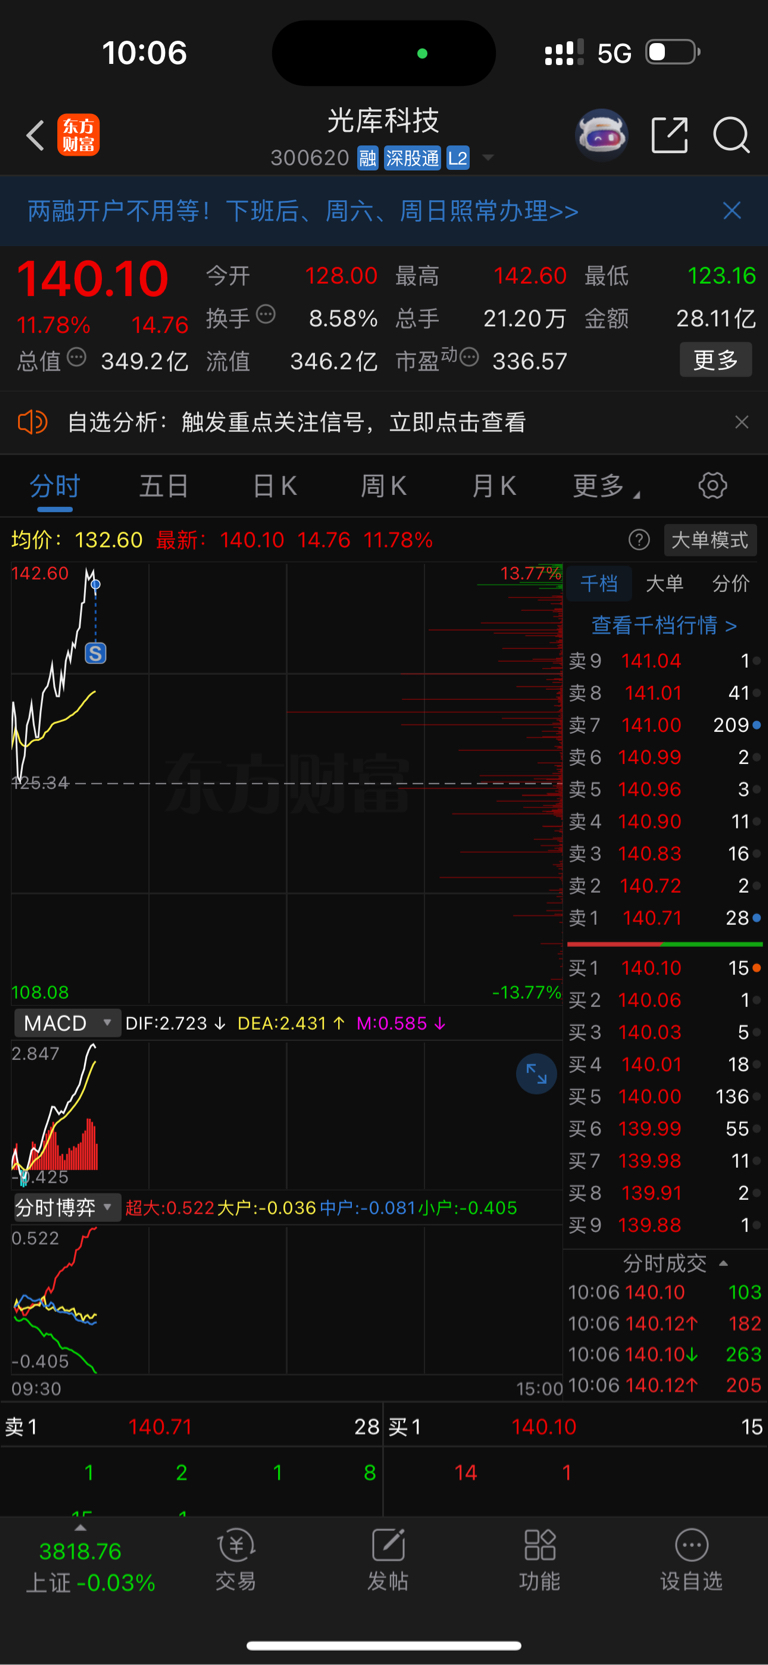
Task: Tap the 上证 3818.76 index ticker
Action: [90, 1567]
